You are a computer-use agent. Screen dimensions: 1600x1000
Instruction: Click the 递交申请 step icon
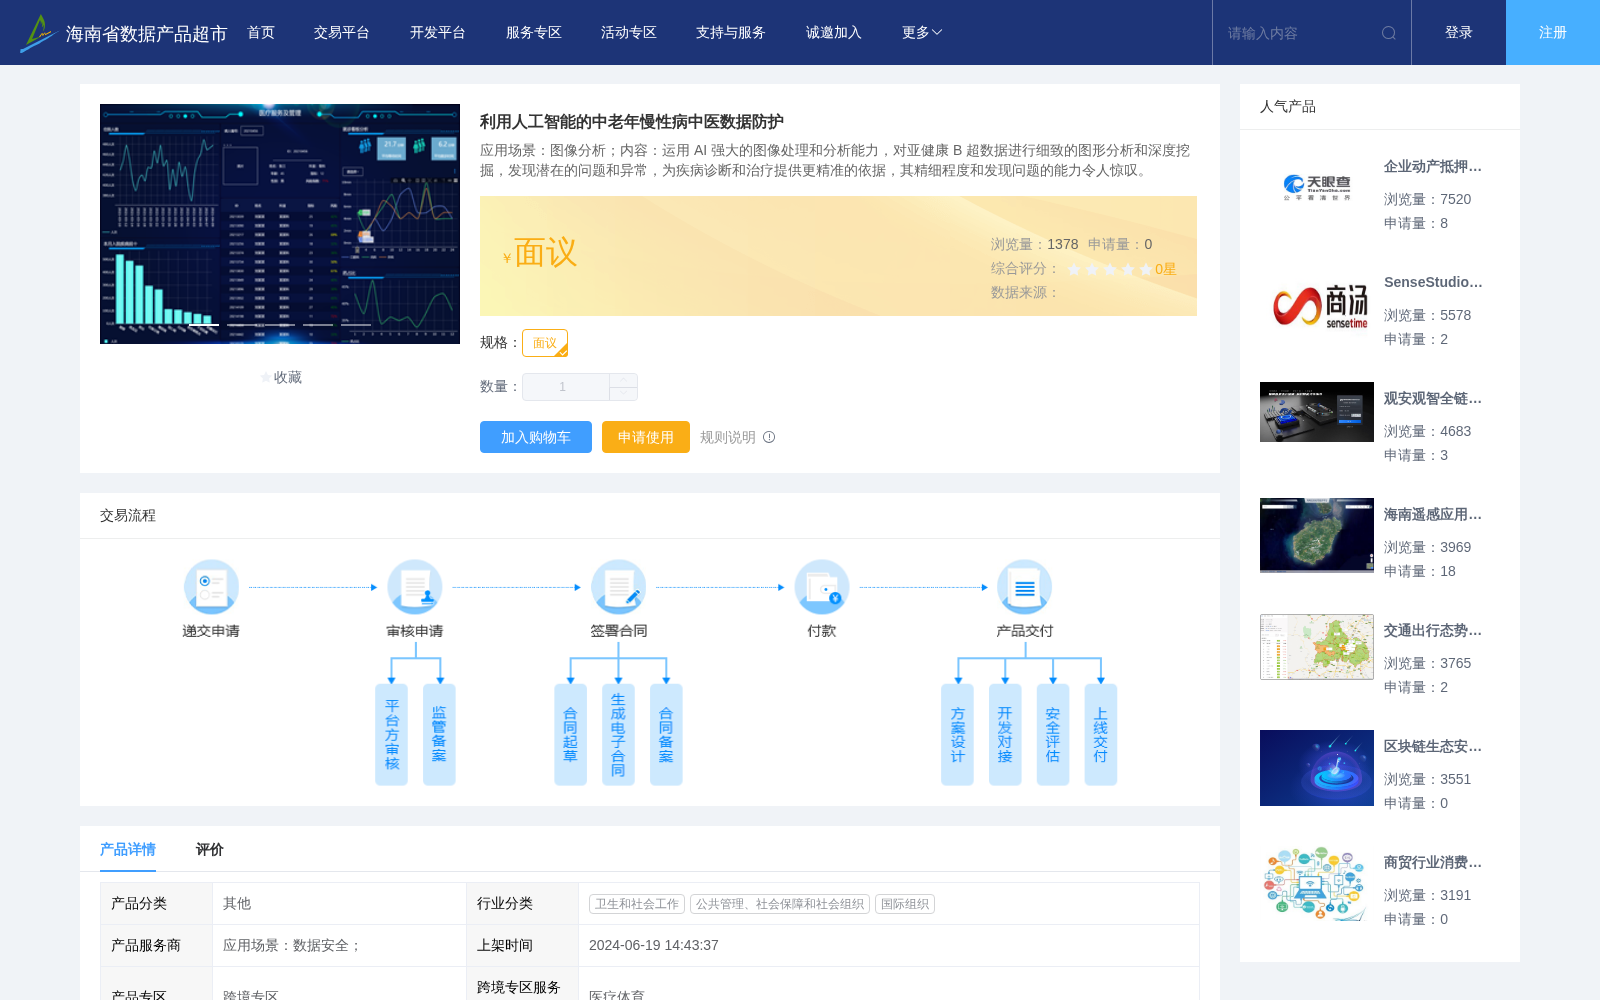point(211,587)
